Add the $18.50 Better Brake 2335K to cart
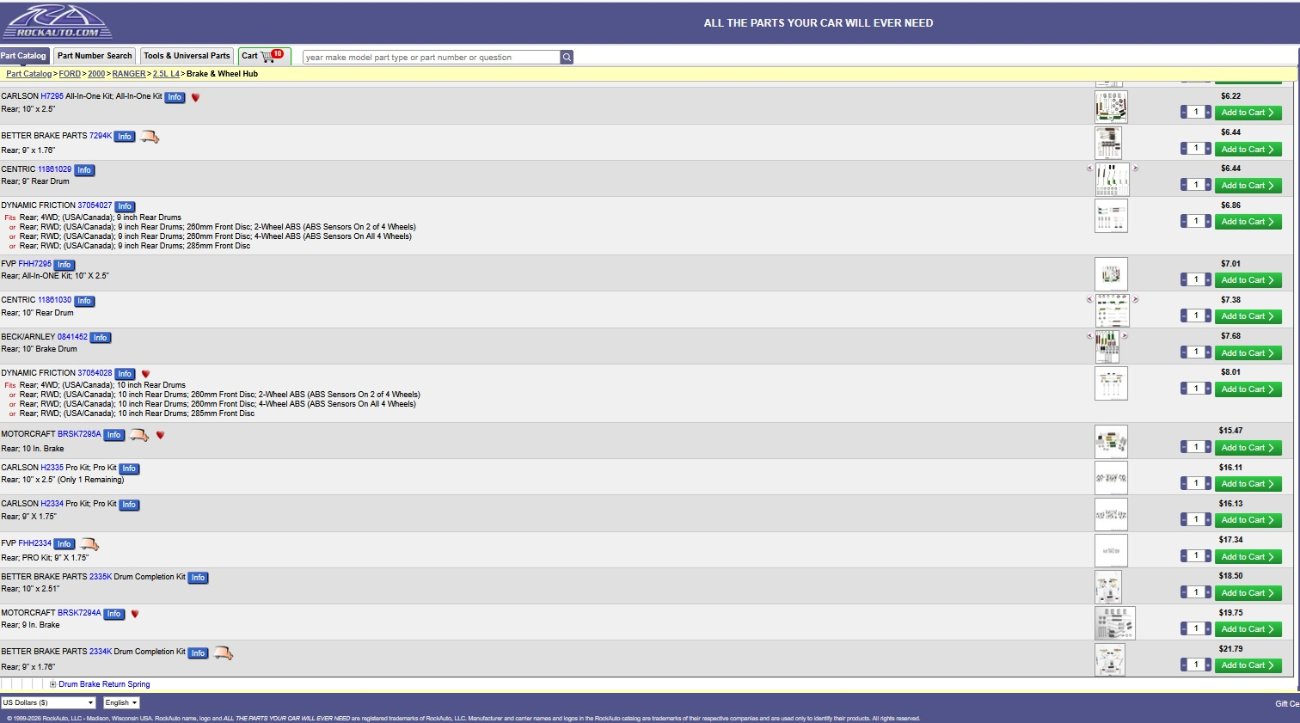This screenshot has height=723, width=1300. click(1248, 593)
